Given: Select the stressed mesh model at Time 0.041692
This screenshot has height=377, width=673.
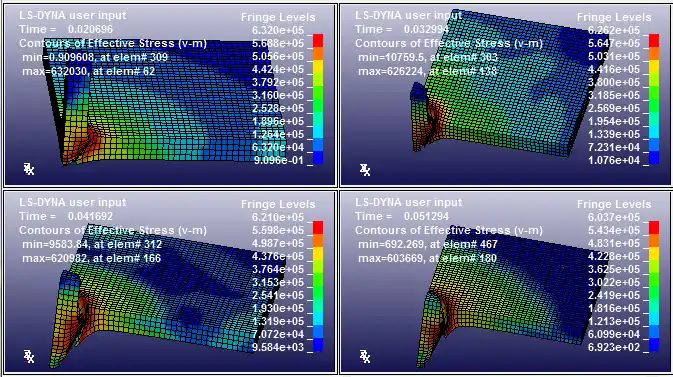Looking at the screenshot, I should point(167,296).
